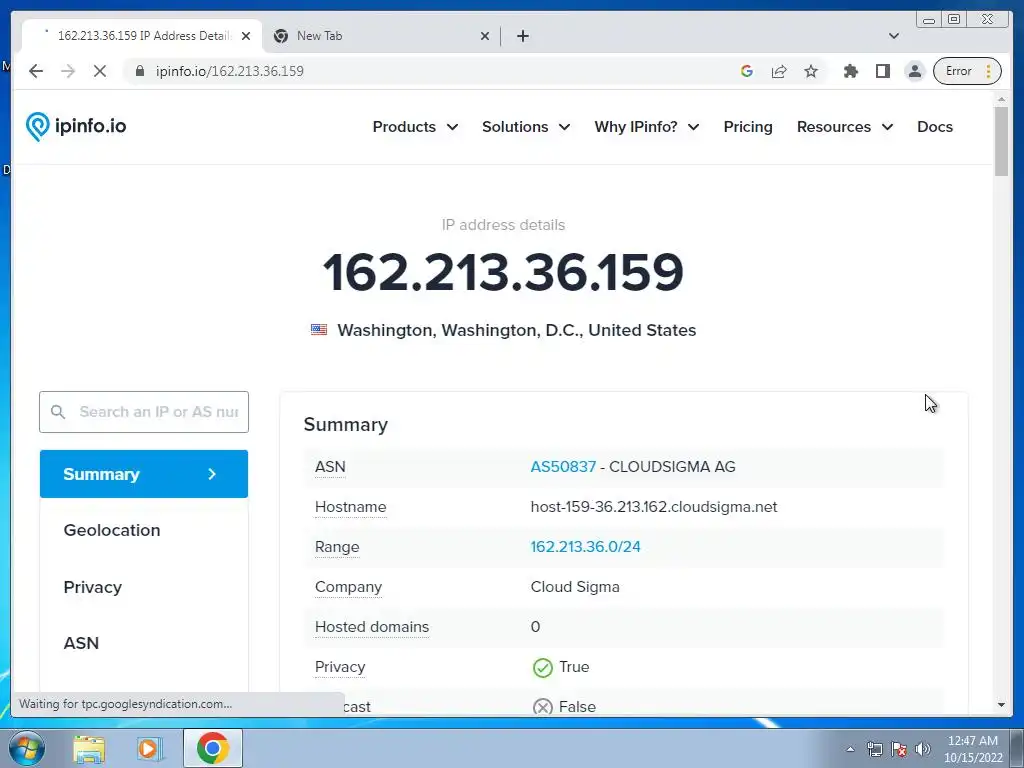1024x768 pixels.
Task: Click the search magnifier icon
Action: coord(58,412)
